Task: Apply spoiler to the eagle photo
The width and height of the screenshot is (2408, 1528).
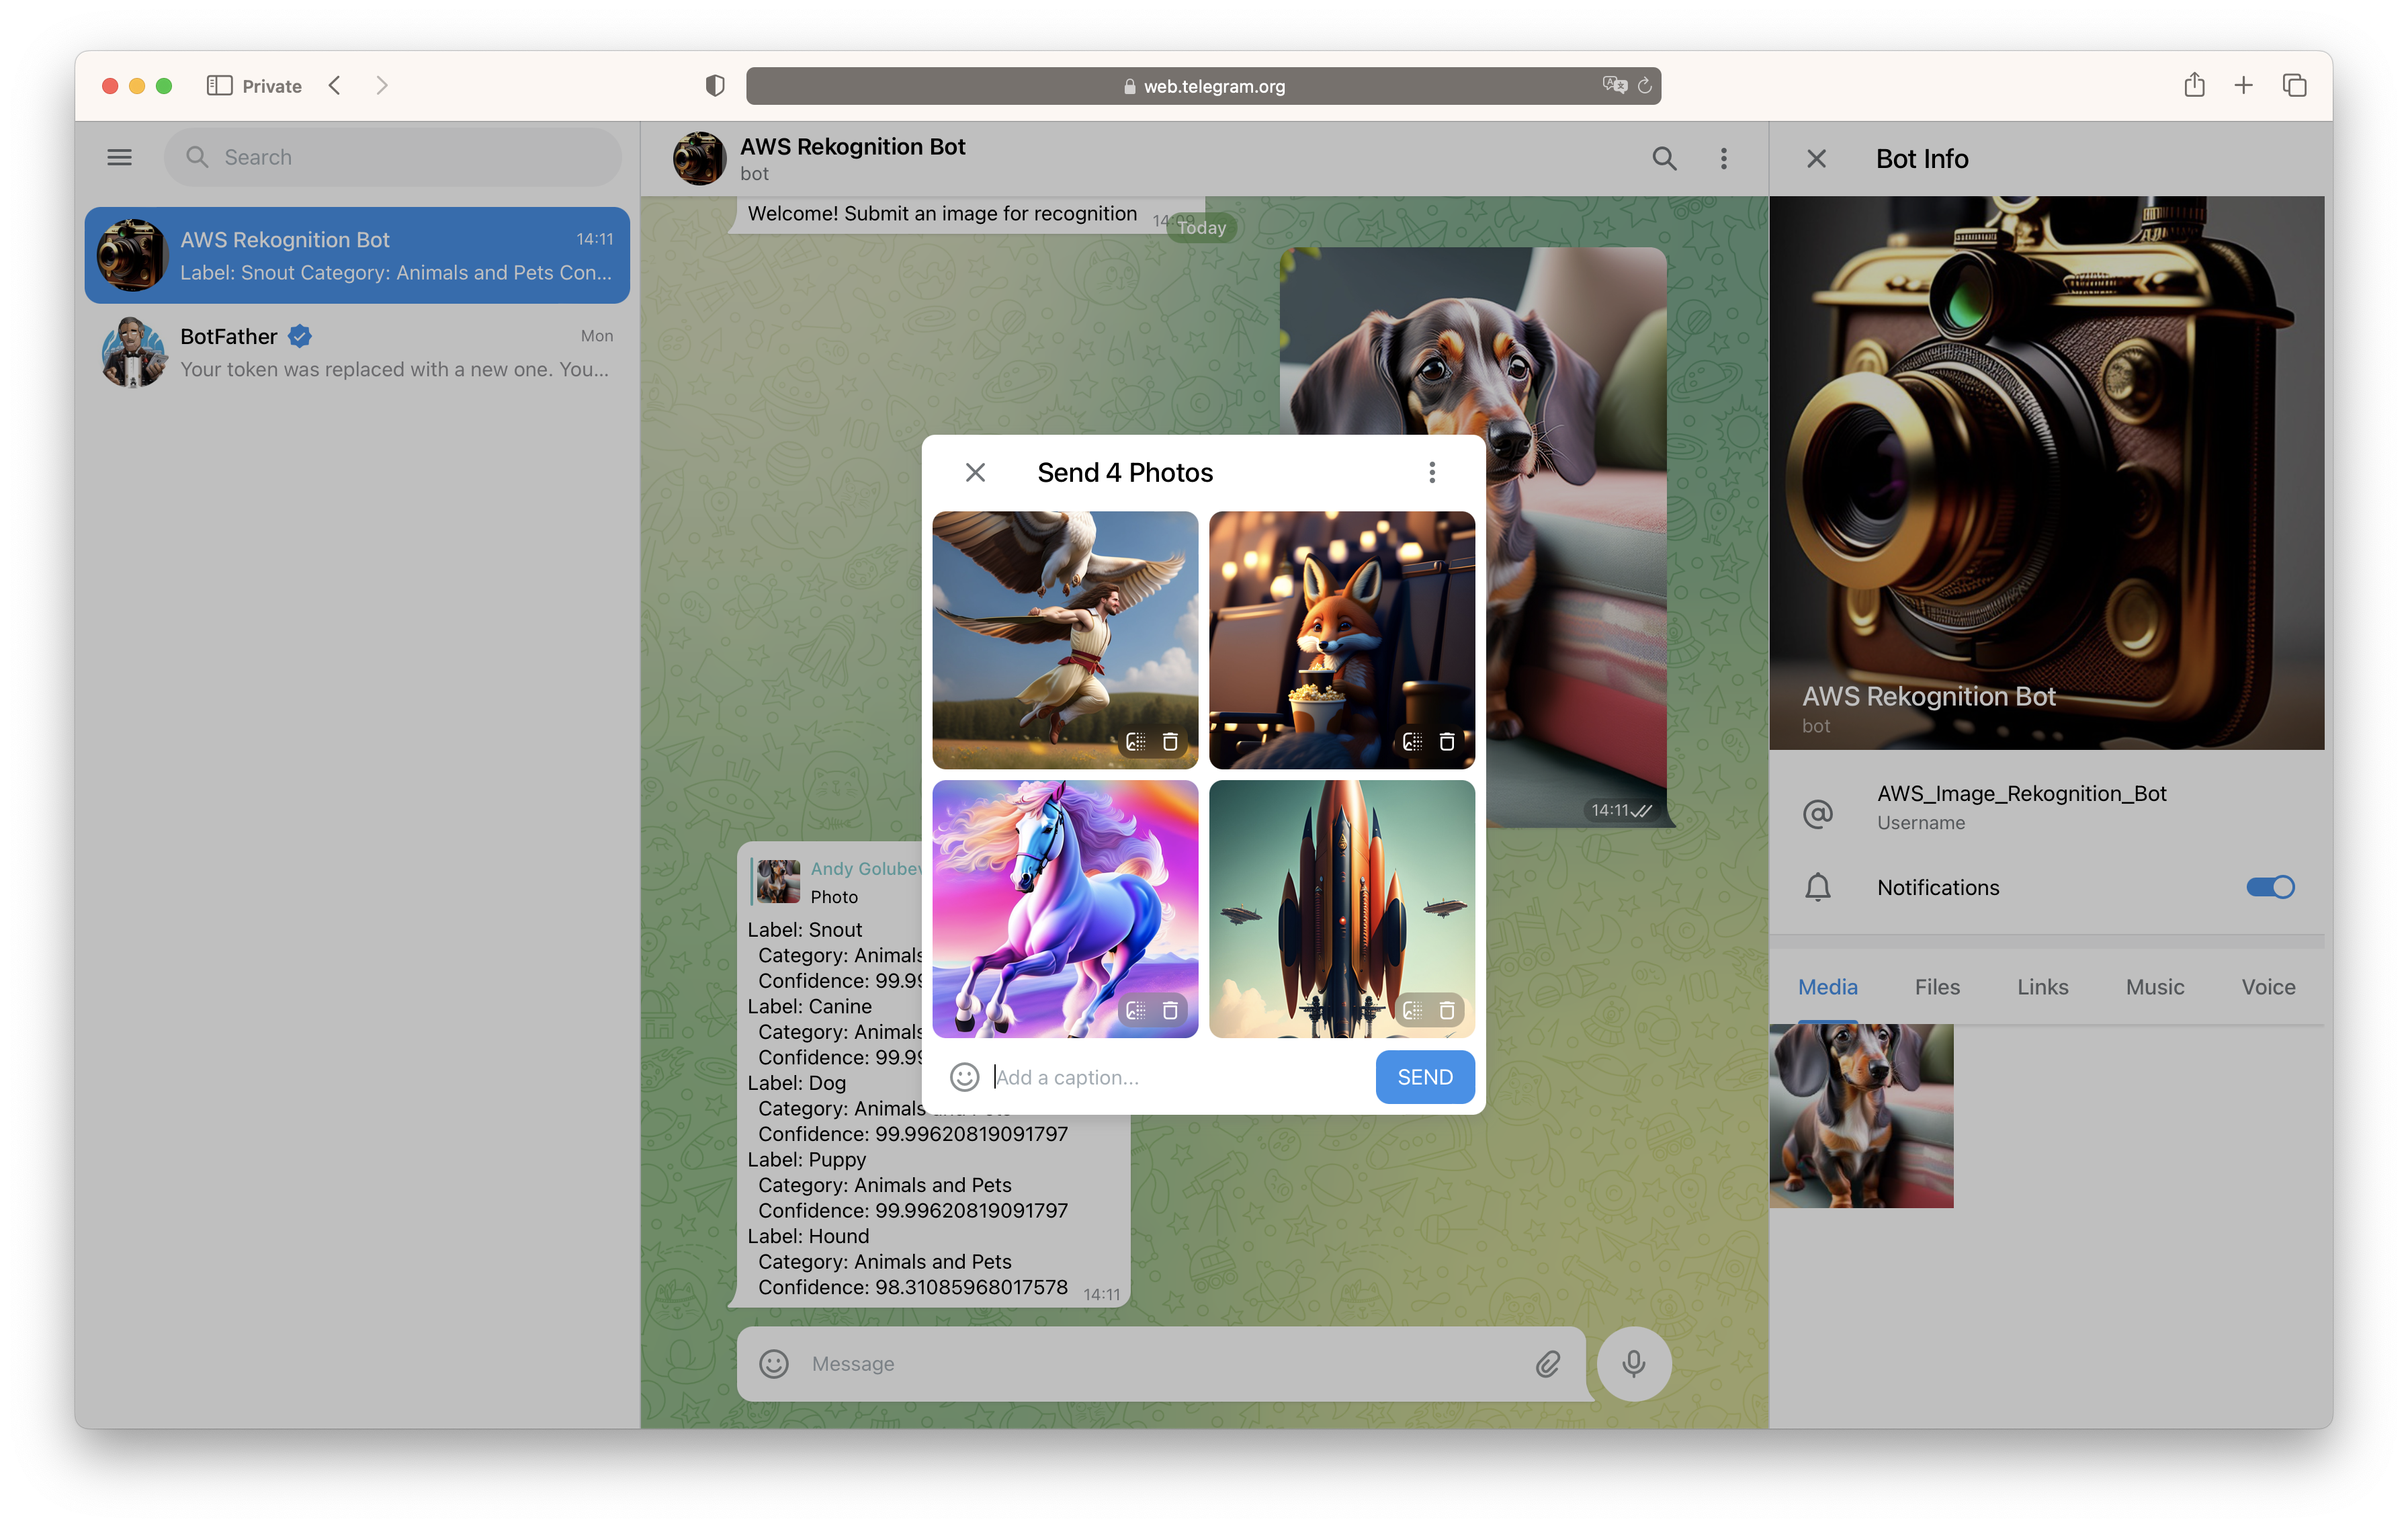Action: (1136, 742)
